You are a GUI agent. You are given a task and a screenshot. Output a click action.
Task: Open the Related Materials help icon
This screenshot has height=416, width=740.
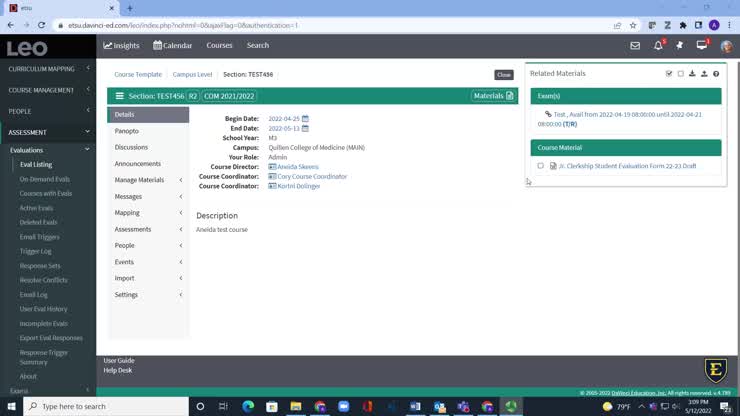[716, 74]
